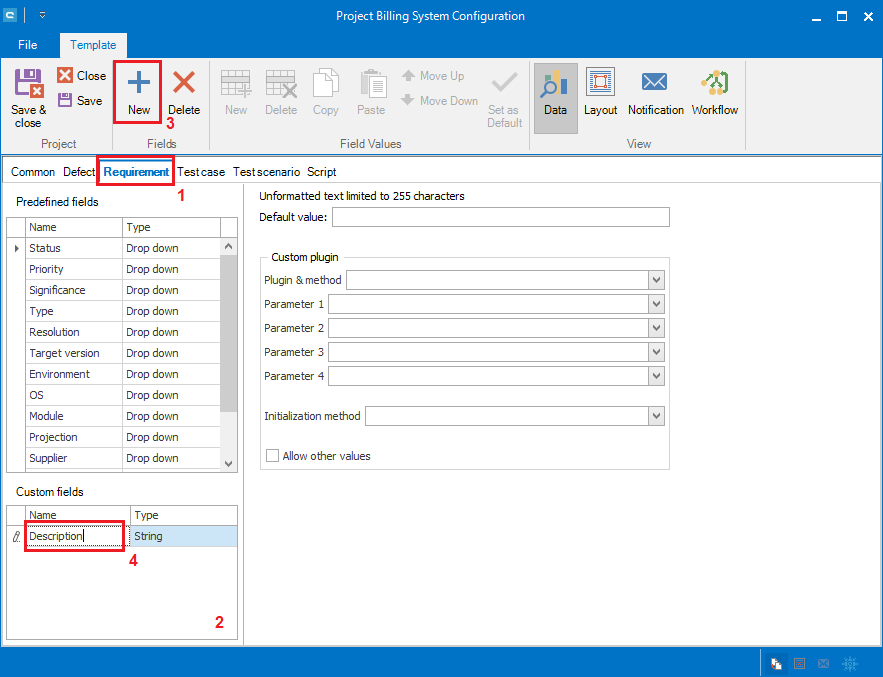Click the red Delete field icon
The width and height of the screenshot is (883, 677).
pos(184,84)
